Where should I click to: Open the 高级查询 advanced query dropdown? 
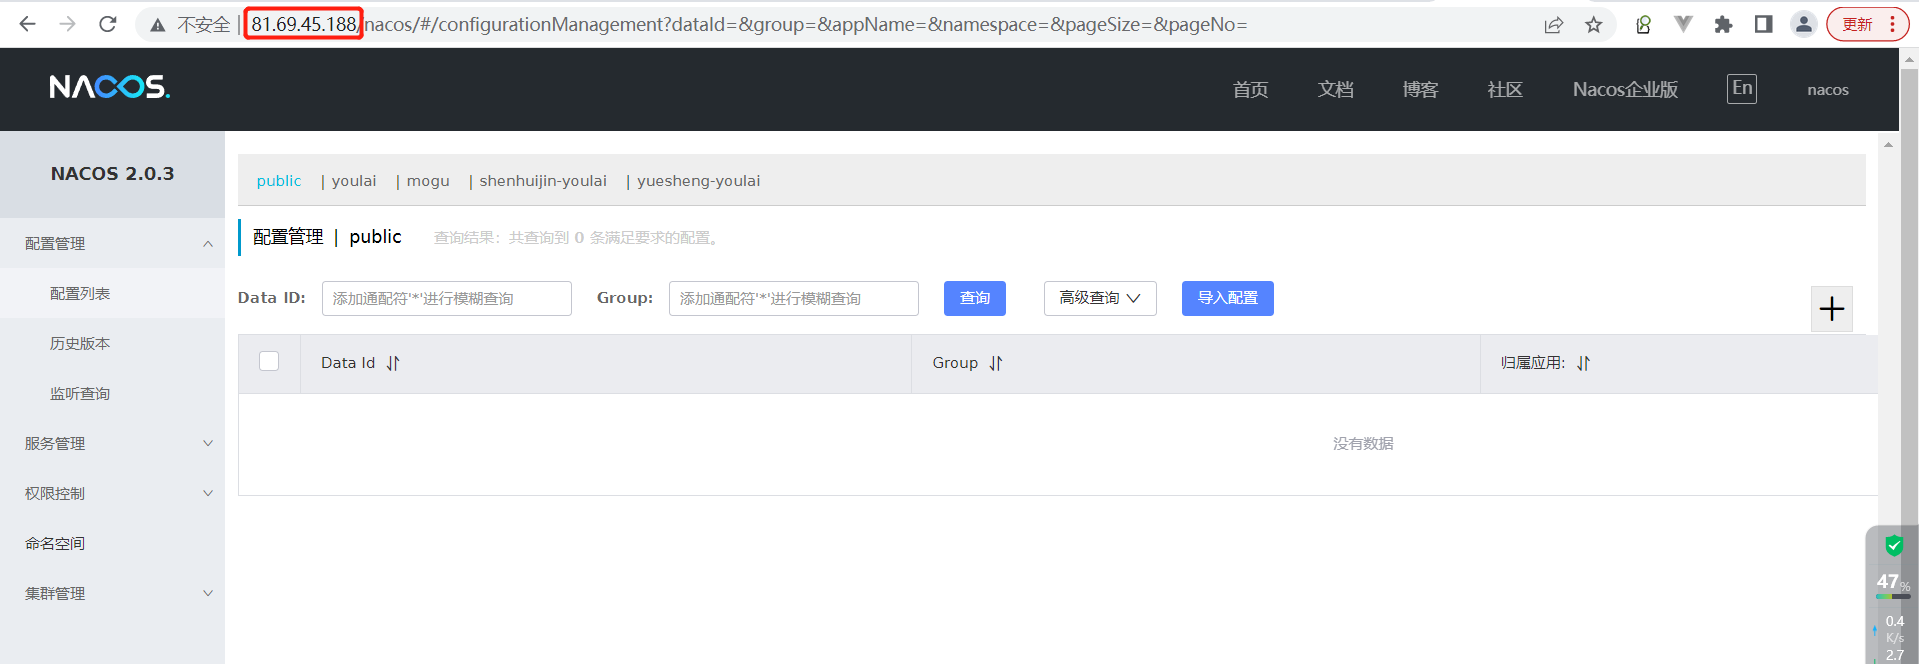click(x=1099, y=298)
